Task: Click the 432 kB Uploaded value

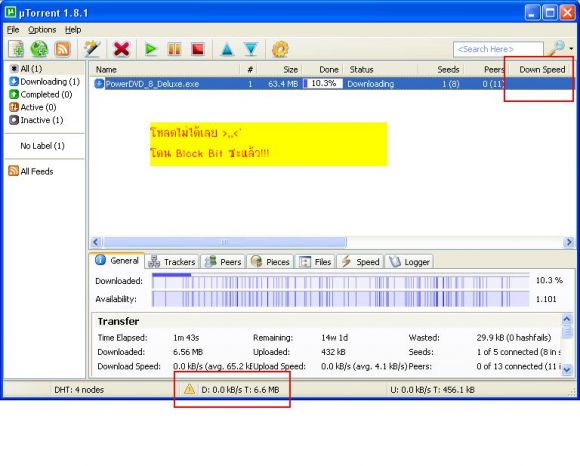Action: coord(333,352)
